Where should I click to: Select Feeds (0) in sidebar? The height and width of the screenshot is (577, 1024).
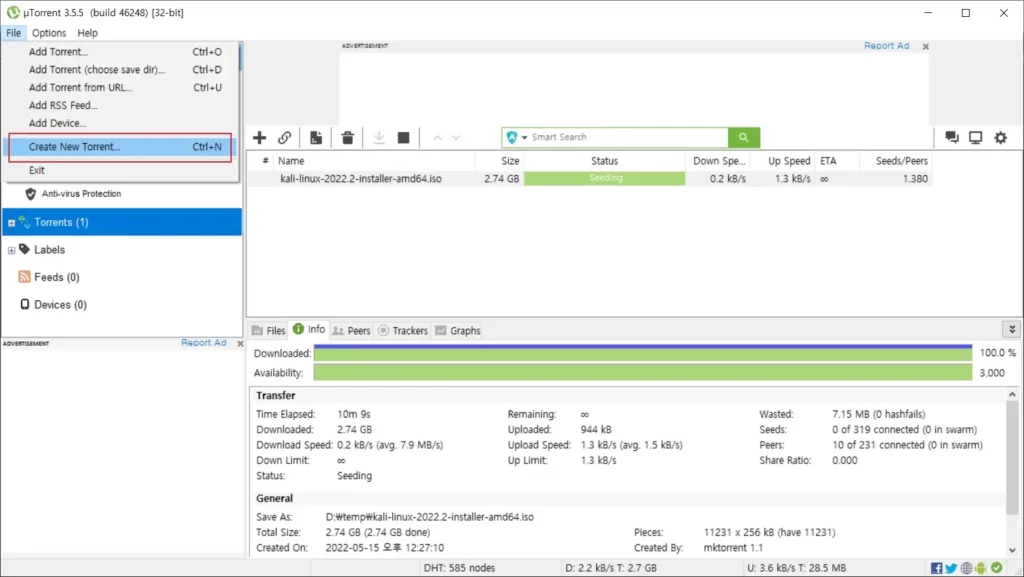[x=57, y=277]
